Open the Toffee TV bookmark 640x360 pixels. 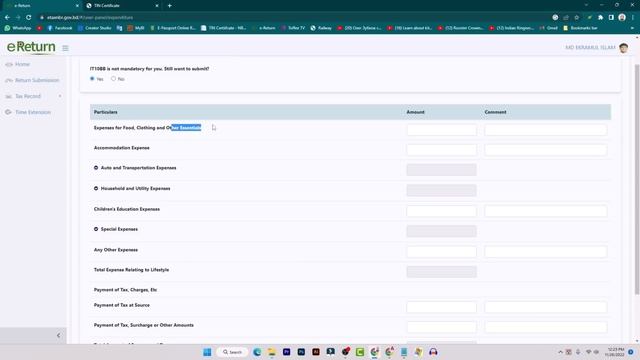pyautogui.click(x=292, y=28)
